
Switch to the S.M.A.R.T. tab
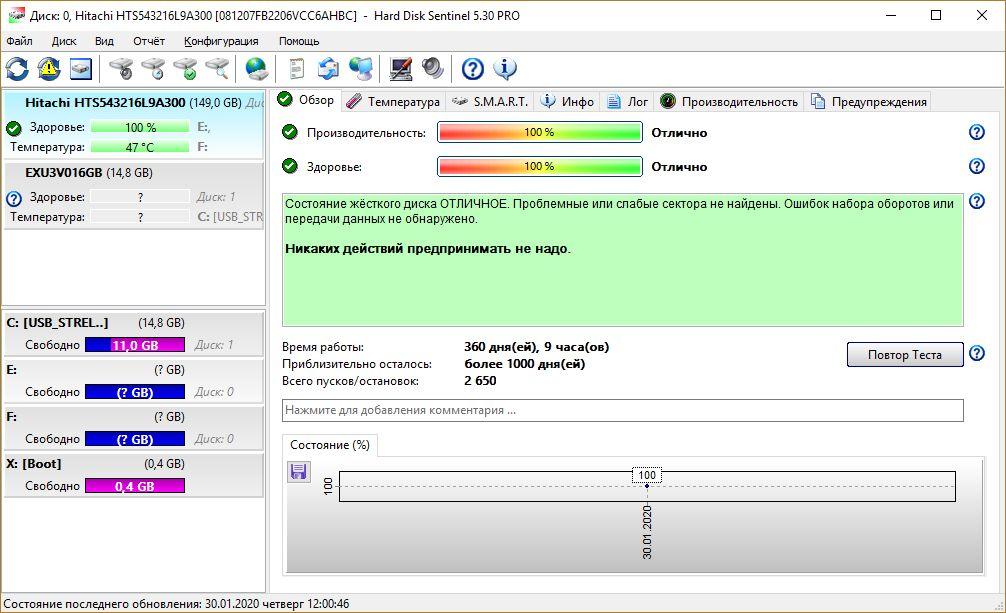pos(490,101)
